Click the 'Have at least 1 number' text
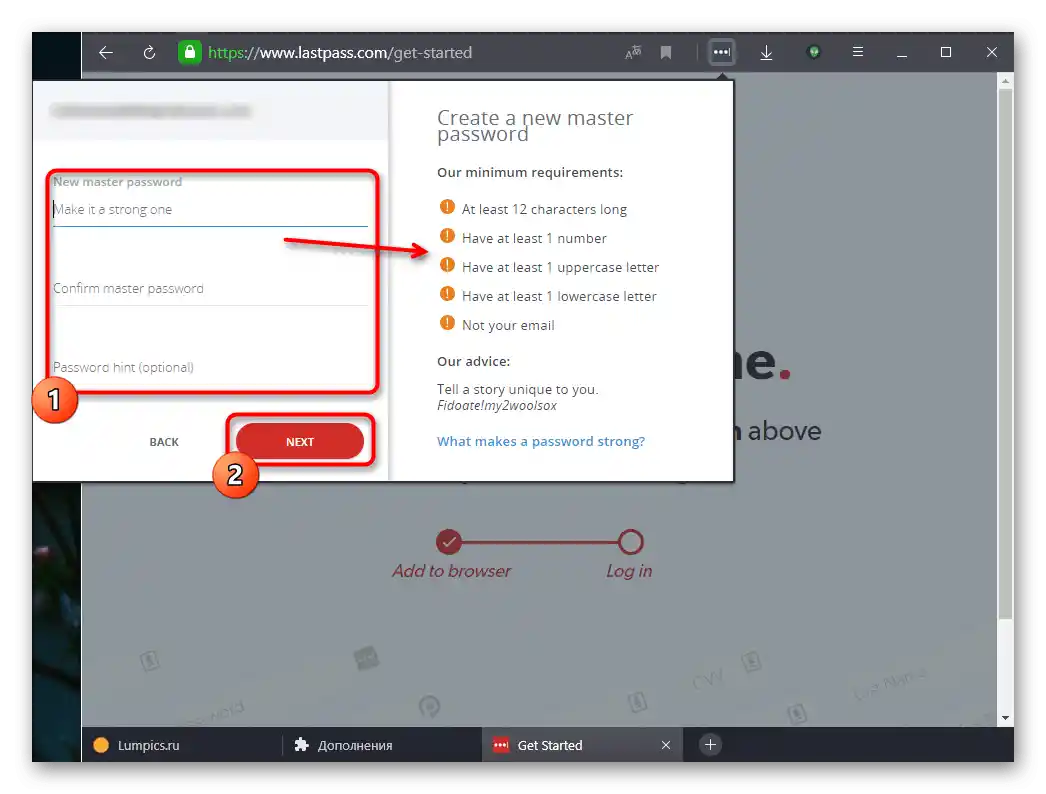Viewport: 1046px width, 794px height. pos(534,238)
